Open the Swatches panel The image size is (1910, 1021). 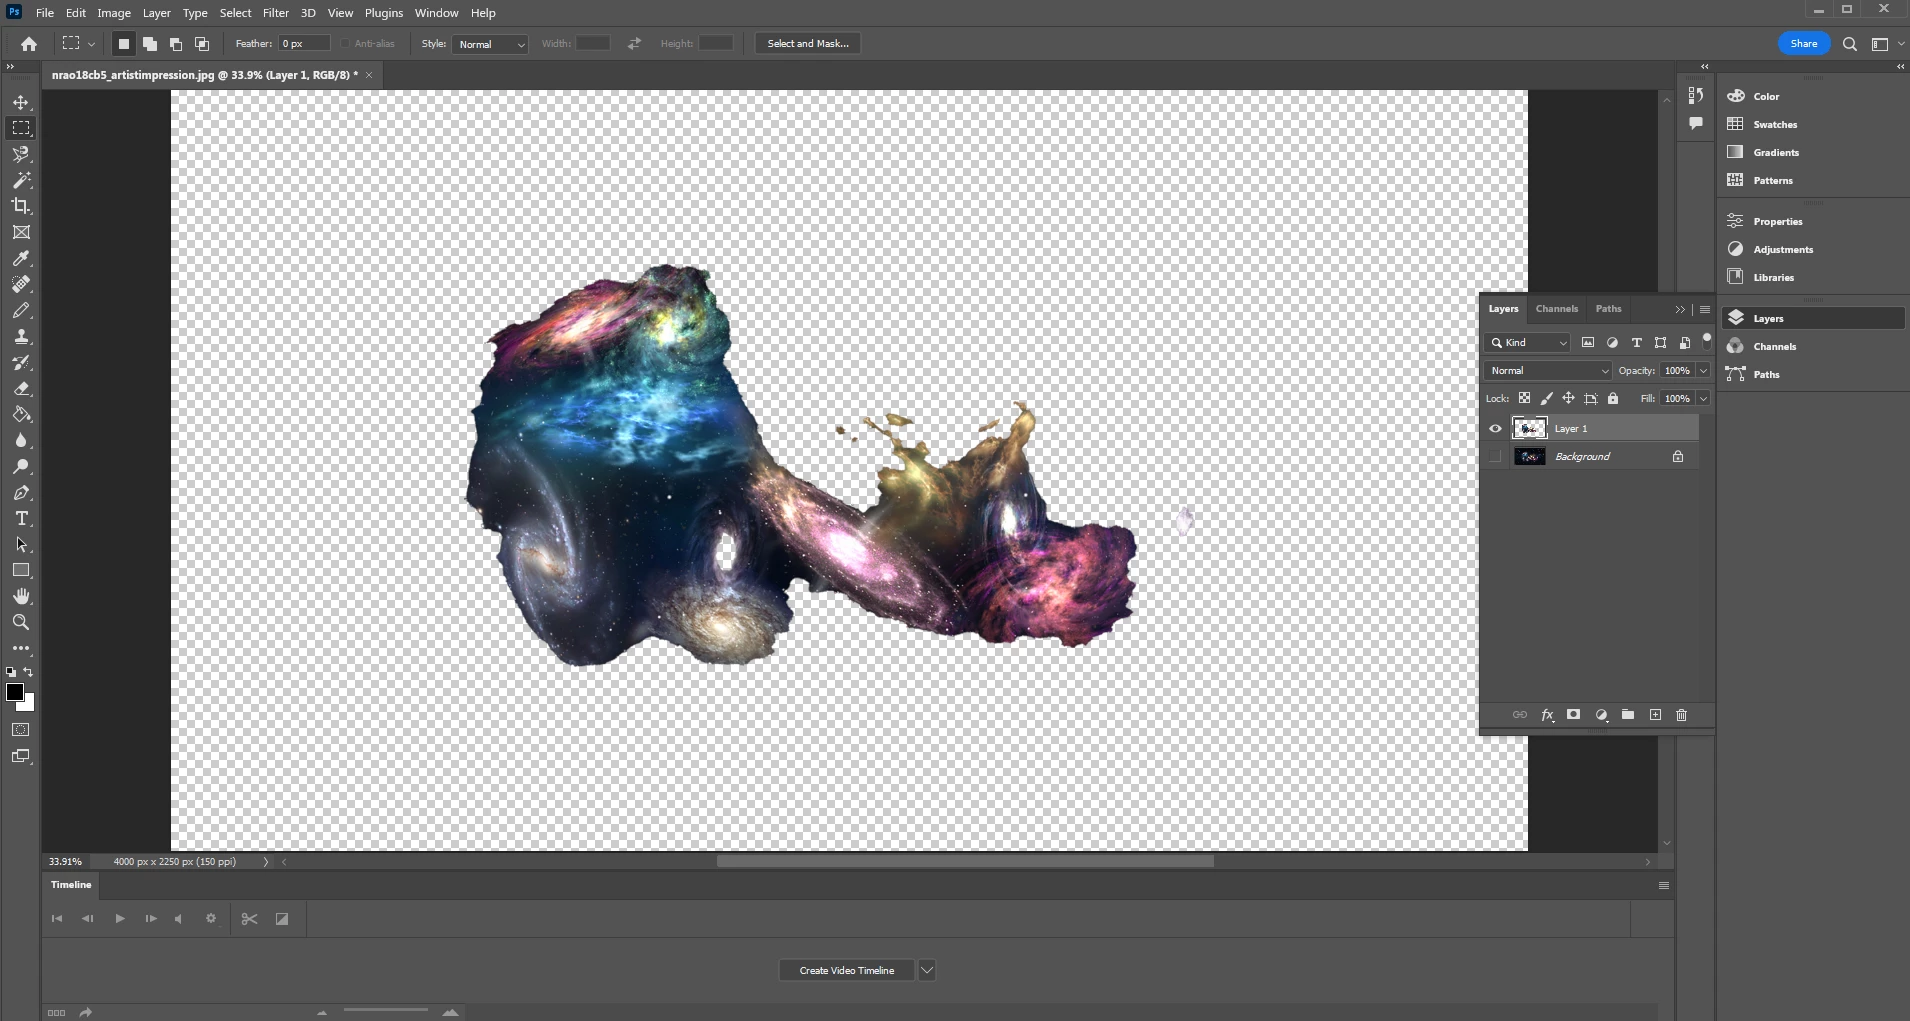click(x=1775, y=124)
